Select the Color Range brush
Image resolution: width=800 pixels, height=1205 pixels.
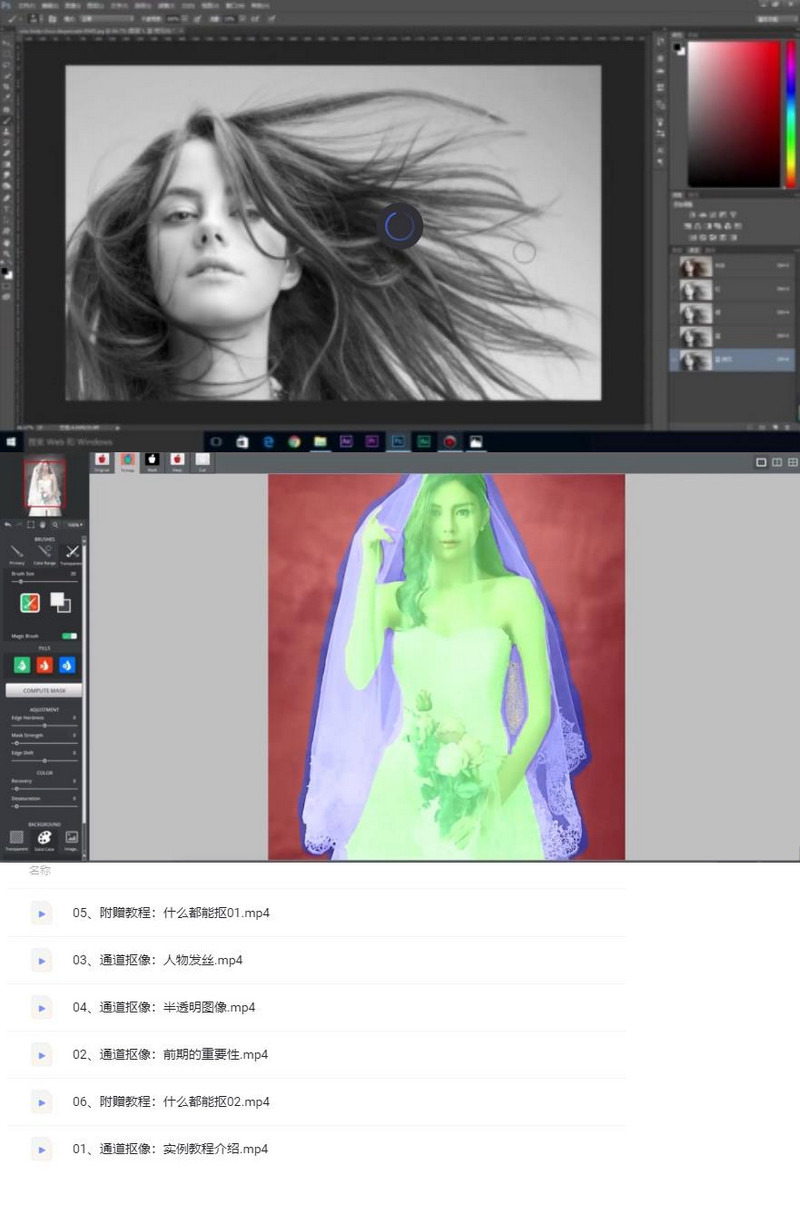pyautogui.click(x=44, y=553)
